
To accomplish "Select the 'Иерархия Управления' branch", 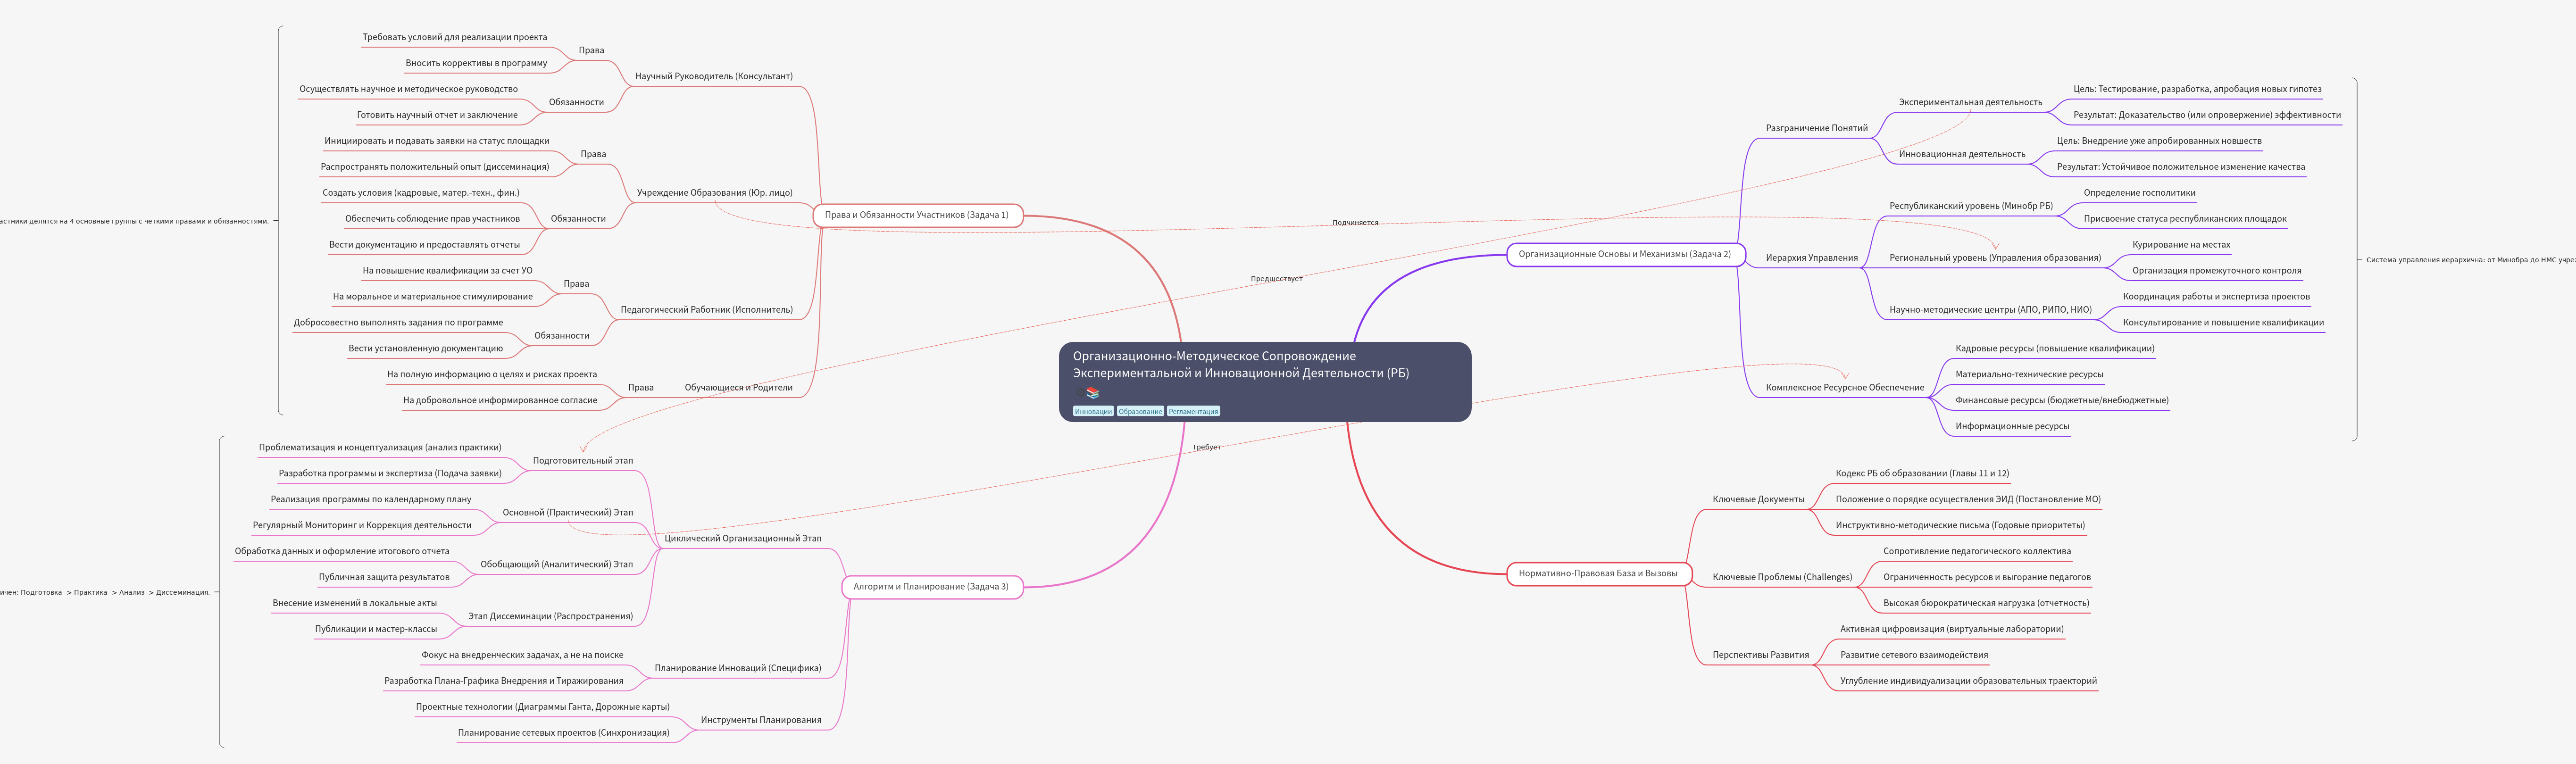I will pos(1811,258).
